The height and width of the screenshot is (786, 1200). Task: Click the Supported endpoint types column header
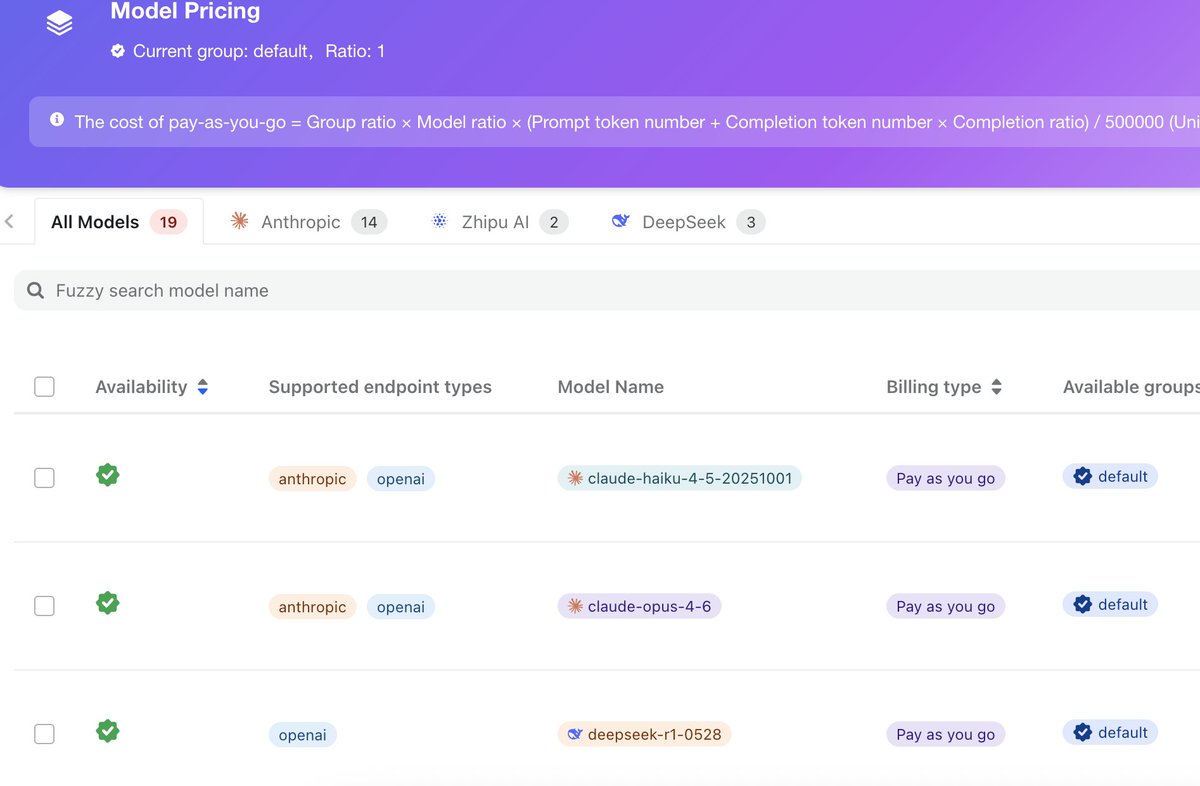pyautogui.click(x=380, y=387)
